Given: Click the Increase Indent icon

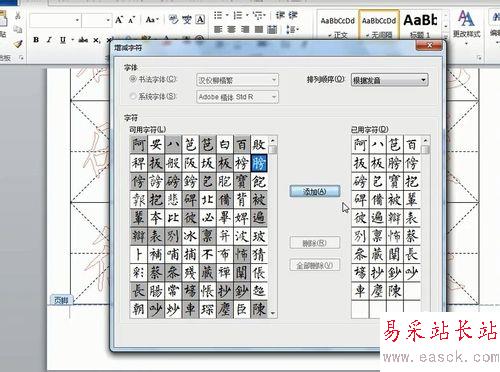Looking at the screenshot, I should (x=293, y=15).
